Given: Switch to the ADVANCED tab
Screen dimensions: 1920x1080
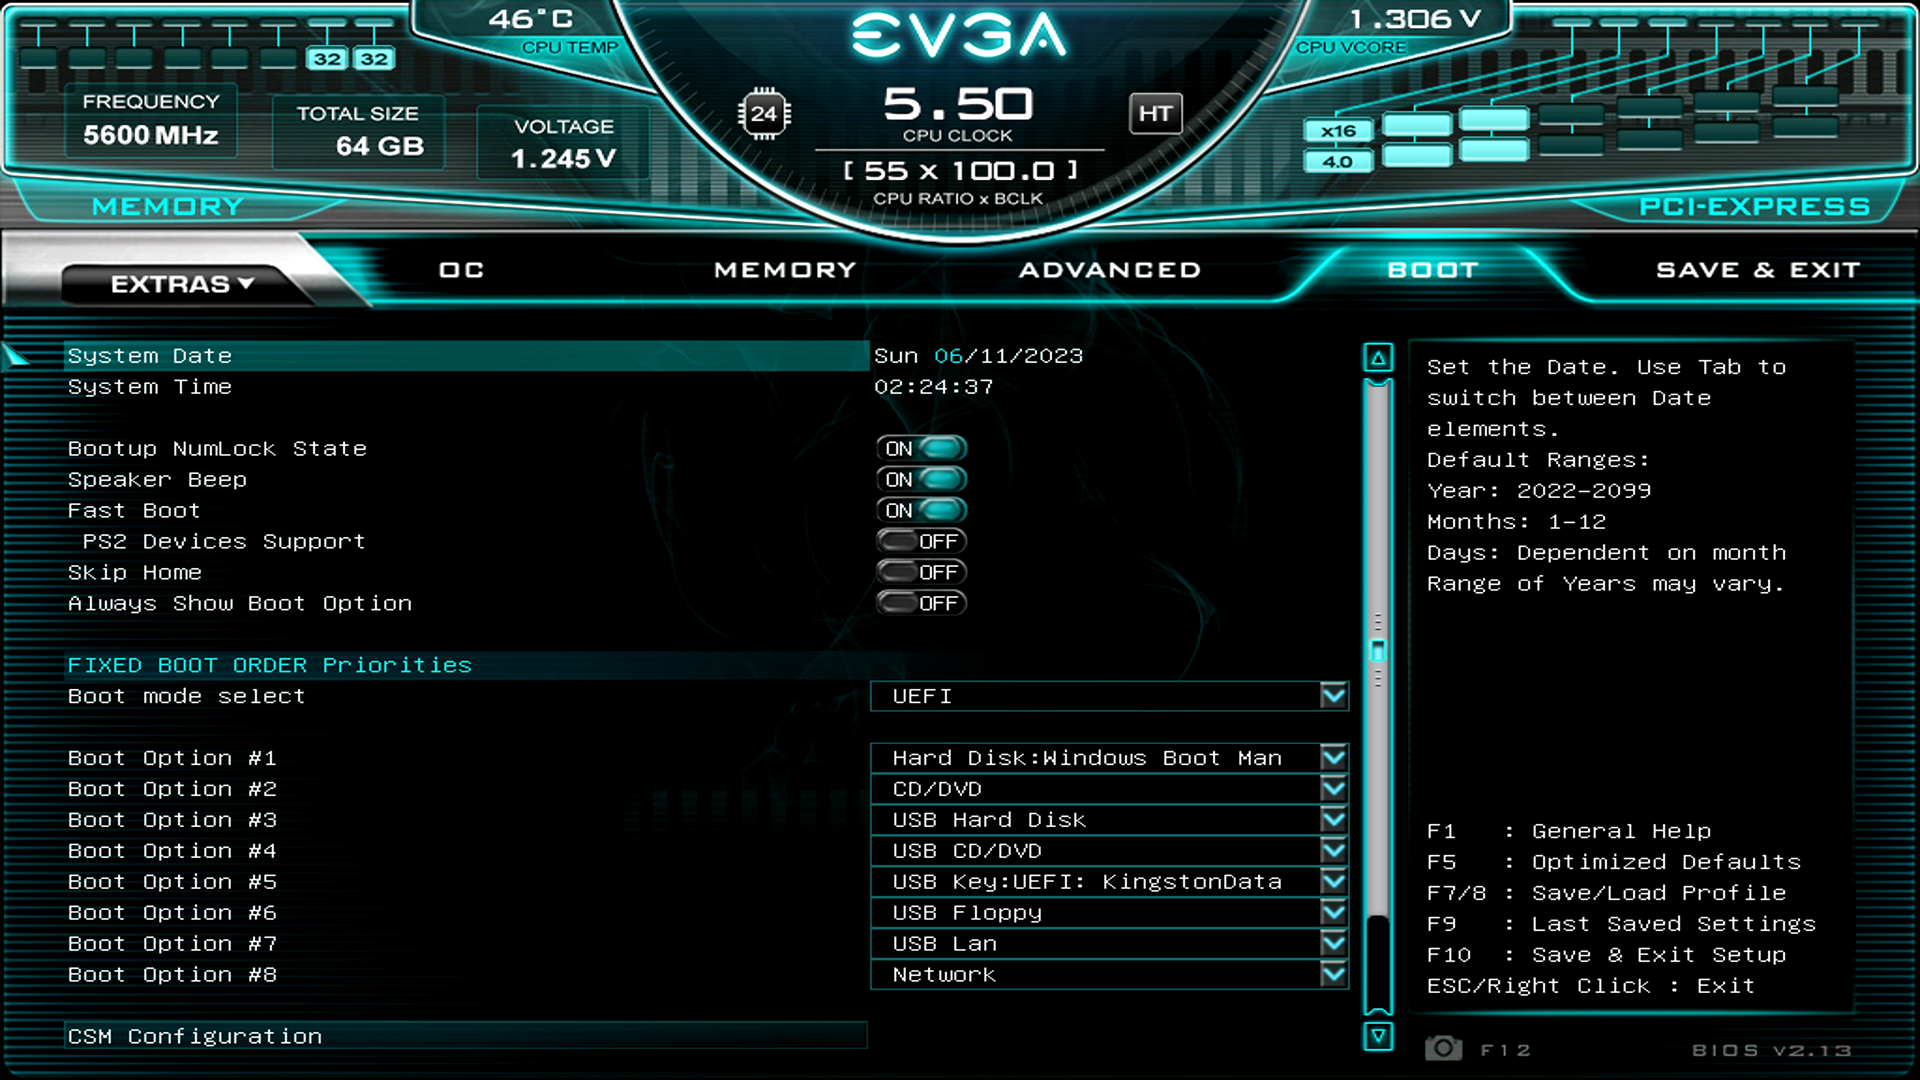Looking at the screenshot, I should click(x=1110, y=269).
